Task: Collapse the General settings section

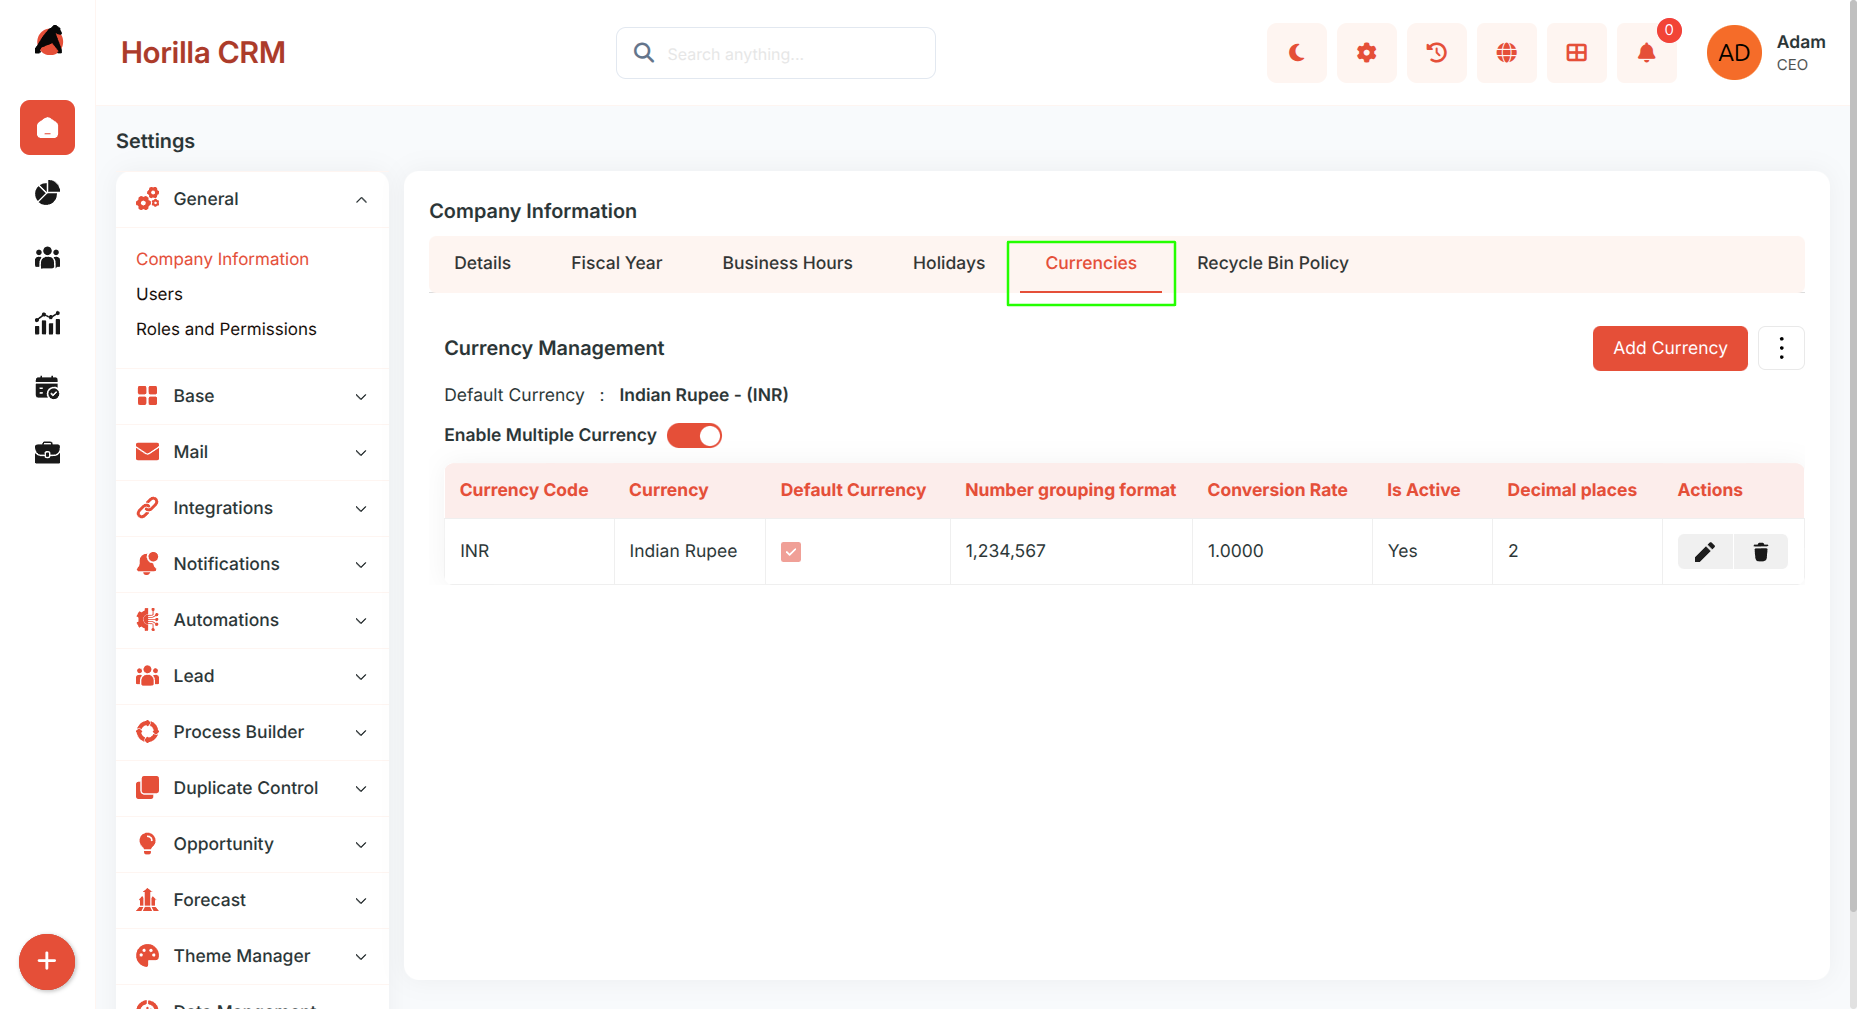Action: (252, 199)
